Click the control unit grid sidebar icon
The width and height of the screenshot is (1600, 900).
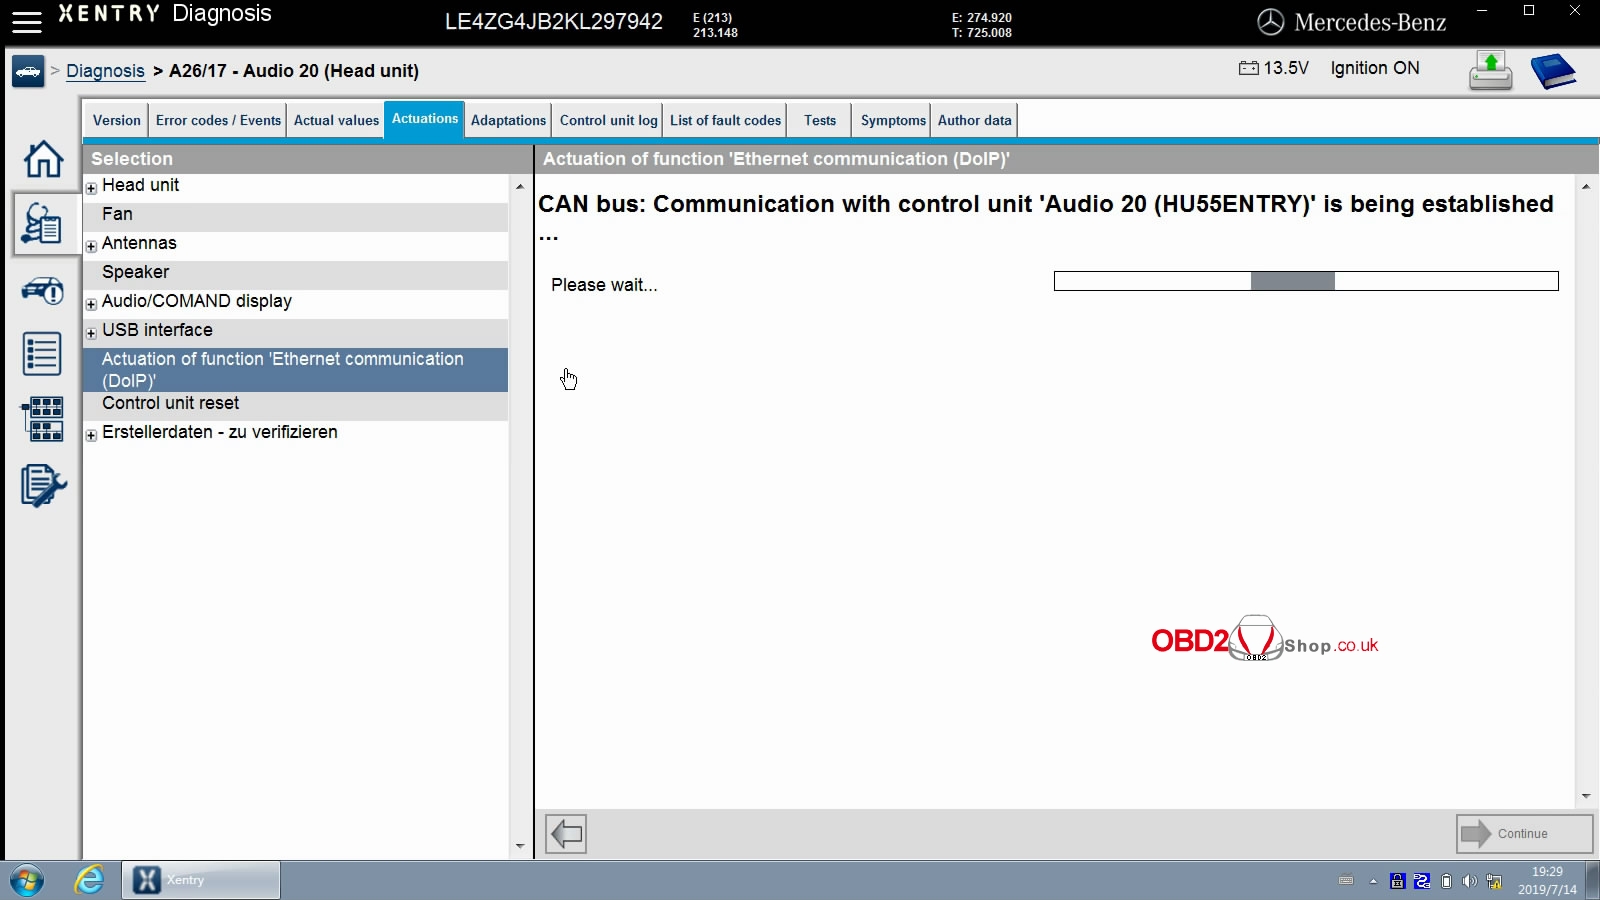(x=42, y=419)
